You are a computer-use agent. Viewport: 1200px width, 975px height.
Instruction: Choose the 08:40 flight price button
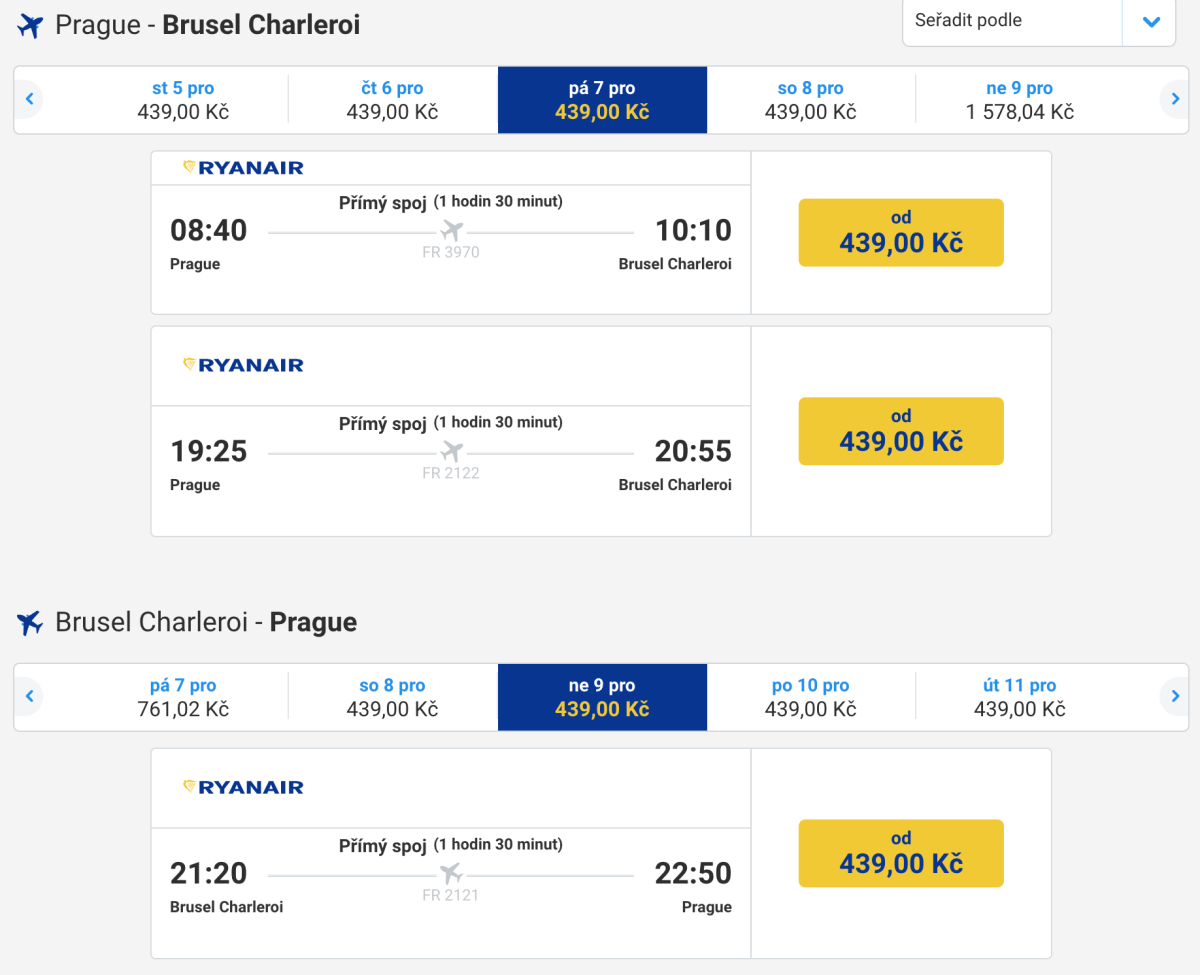pyautogui.click(x=901, y=233)
